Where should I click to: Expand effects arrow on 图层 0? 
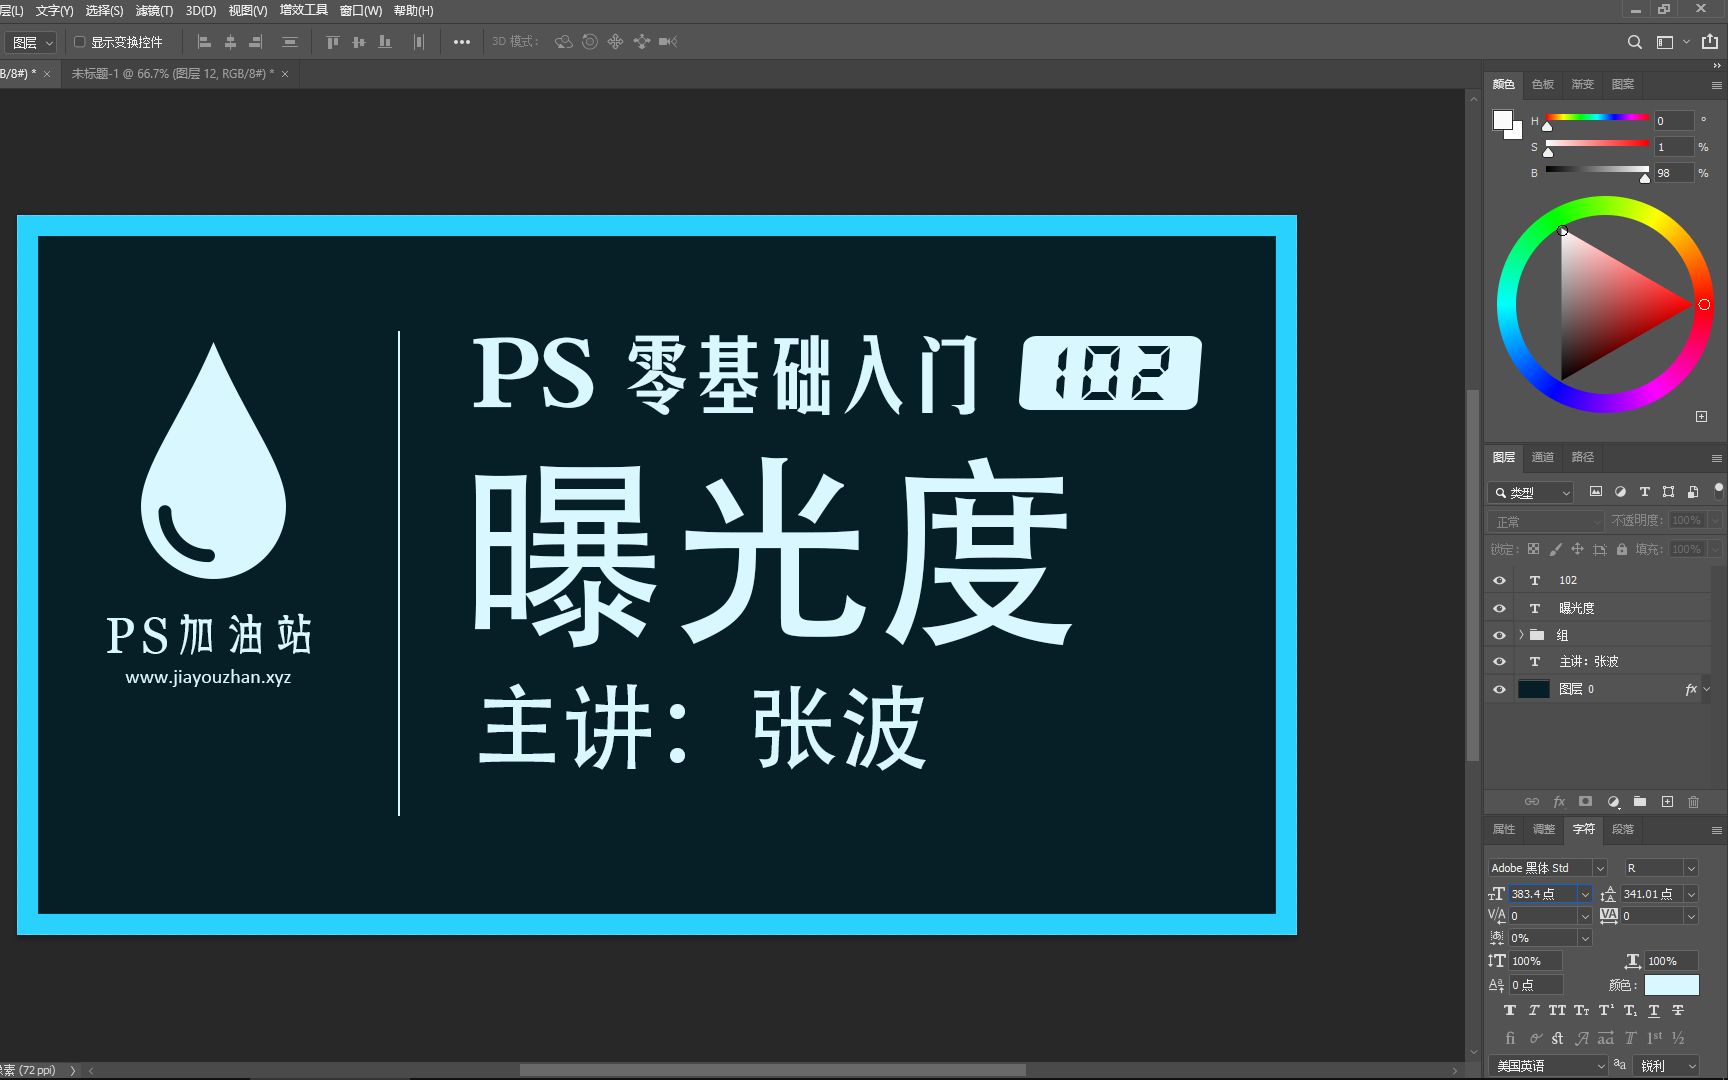click(x=1707, y=689)
